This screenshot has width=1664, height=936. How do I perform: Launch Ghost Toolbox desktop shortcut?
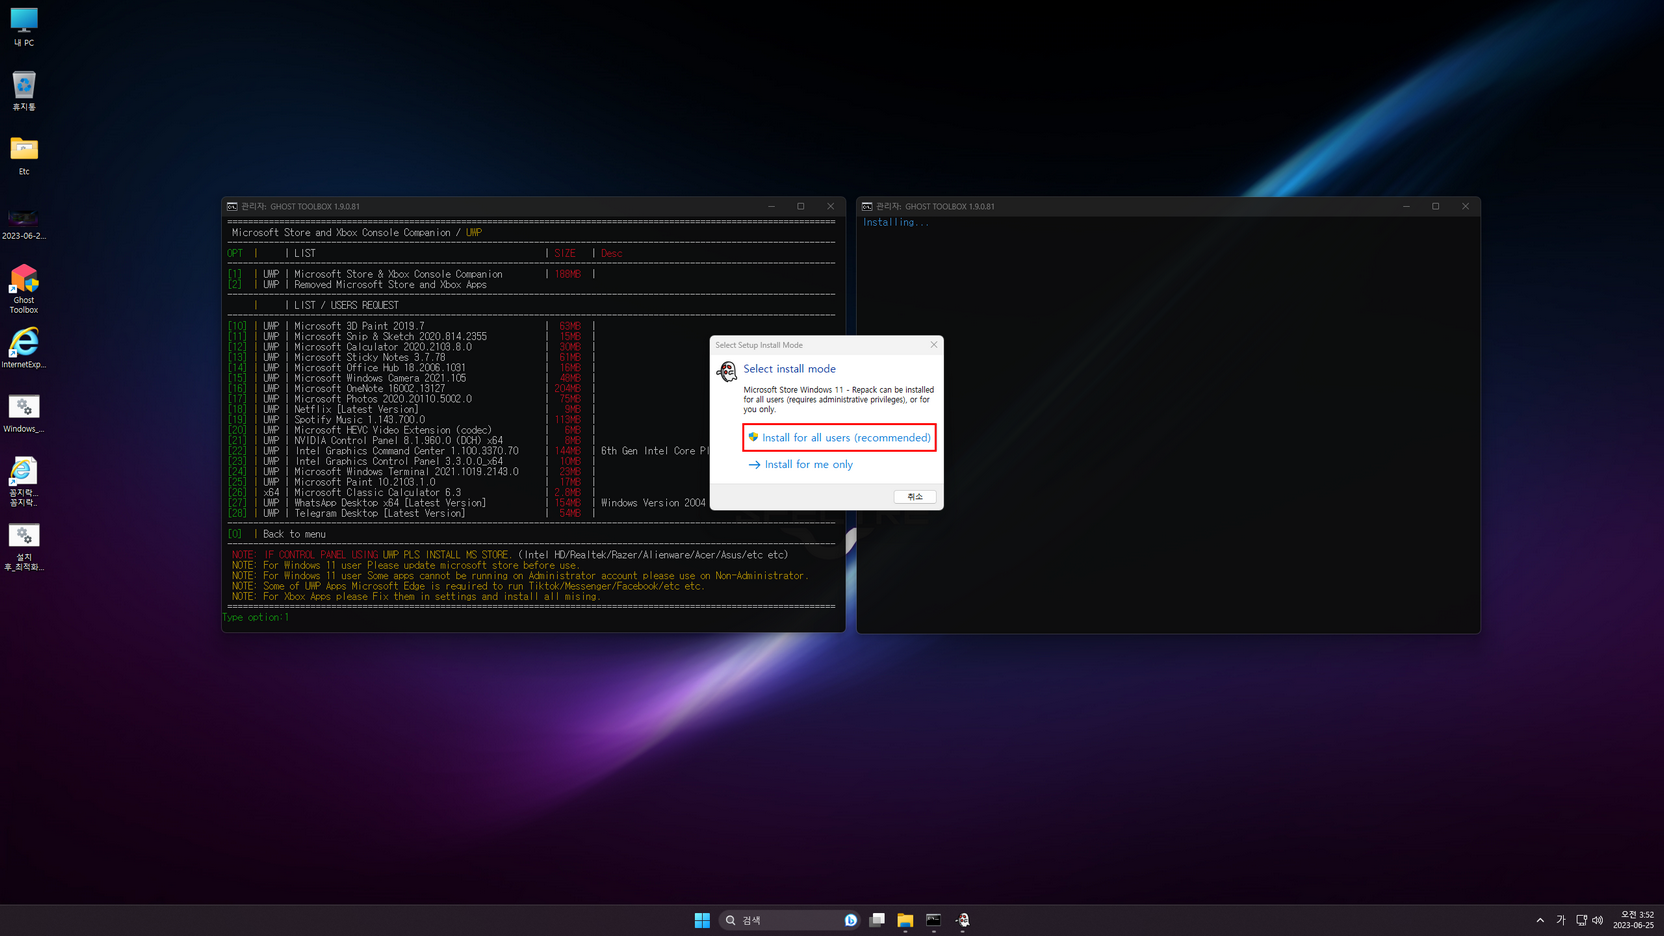tap(24, 289)
